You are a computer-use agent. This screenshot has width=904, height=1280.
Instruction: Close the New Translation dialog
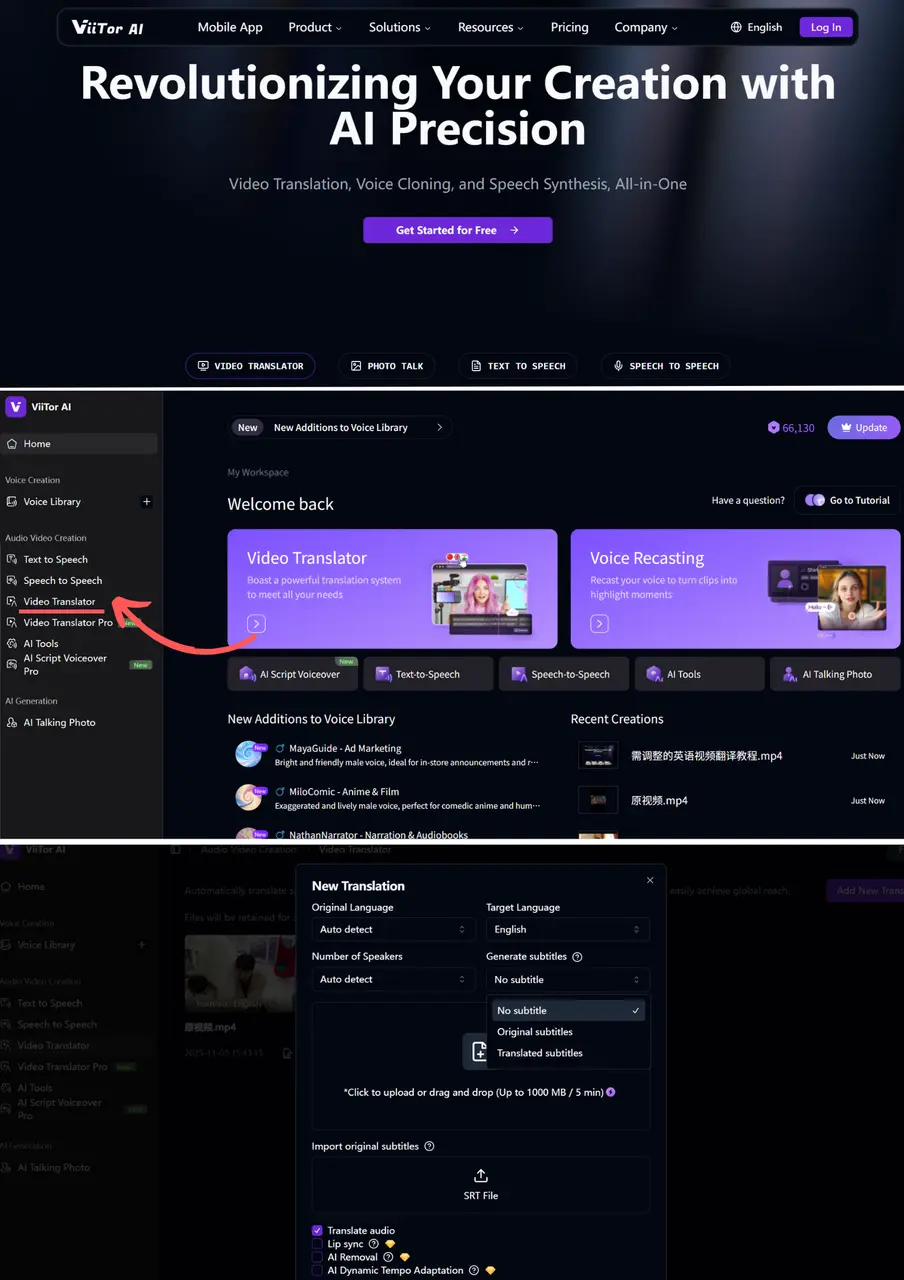(x=650, y=881)
